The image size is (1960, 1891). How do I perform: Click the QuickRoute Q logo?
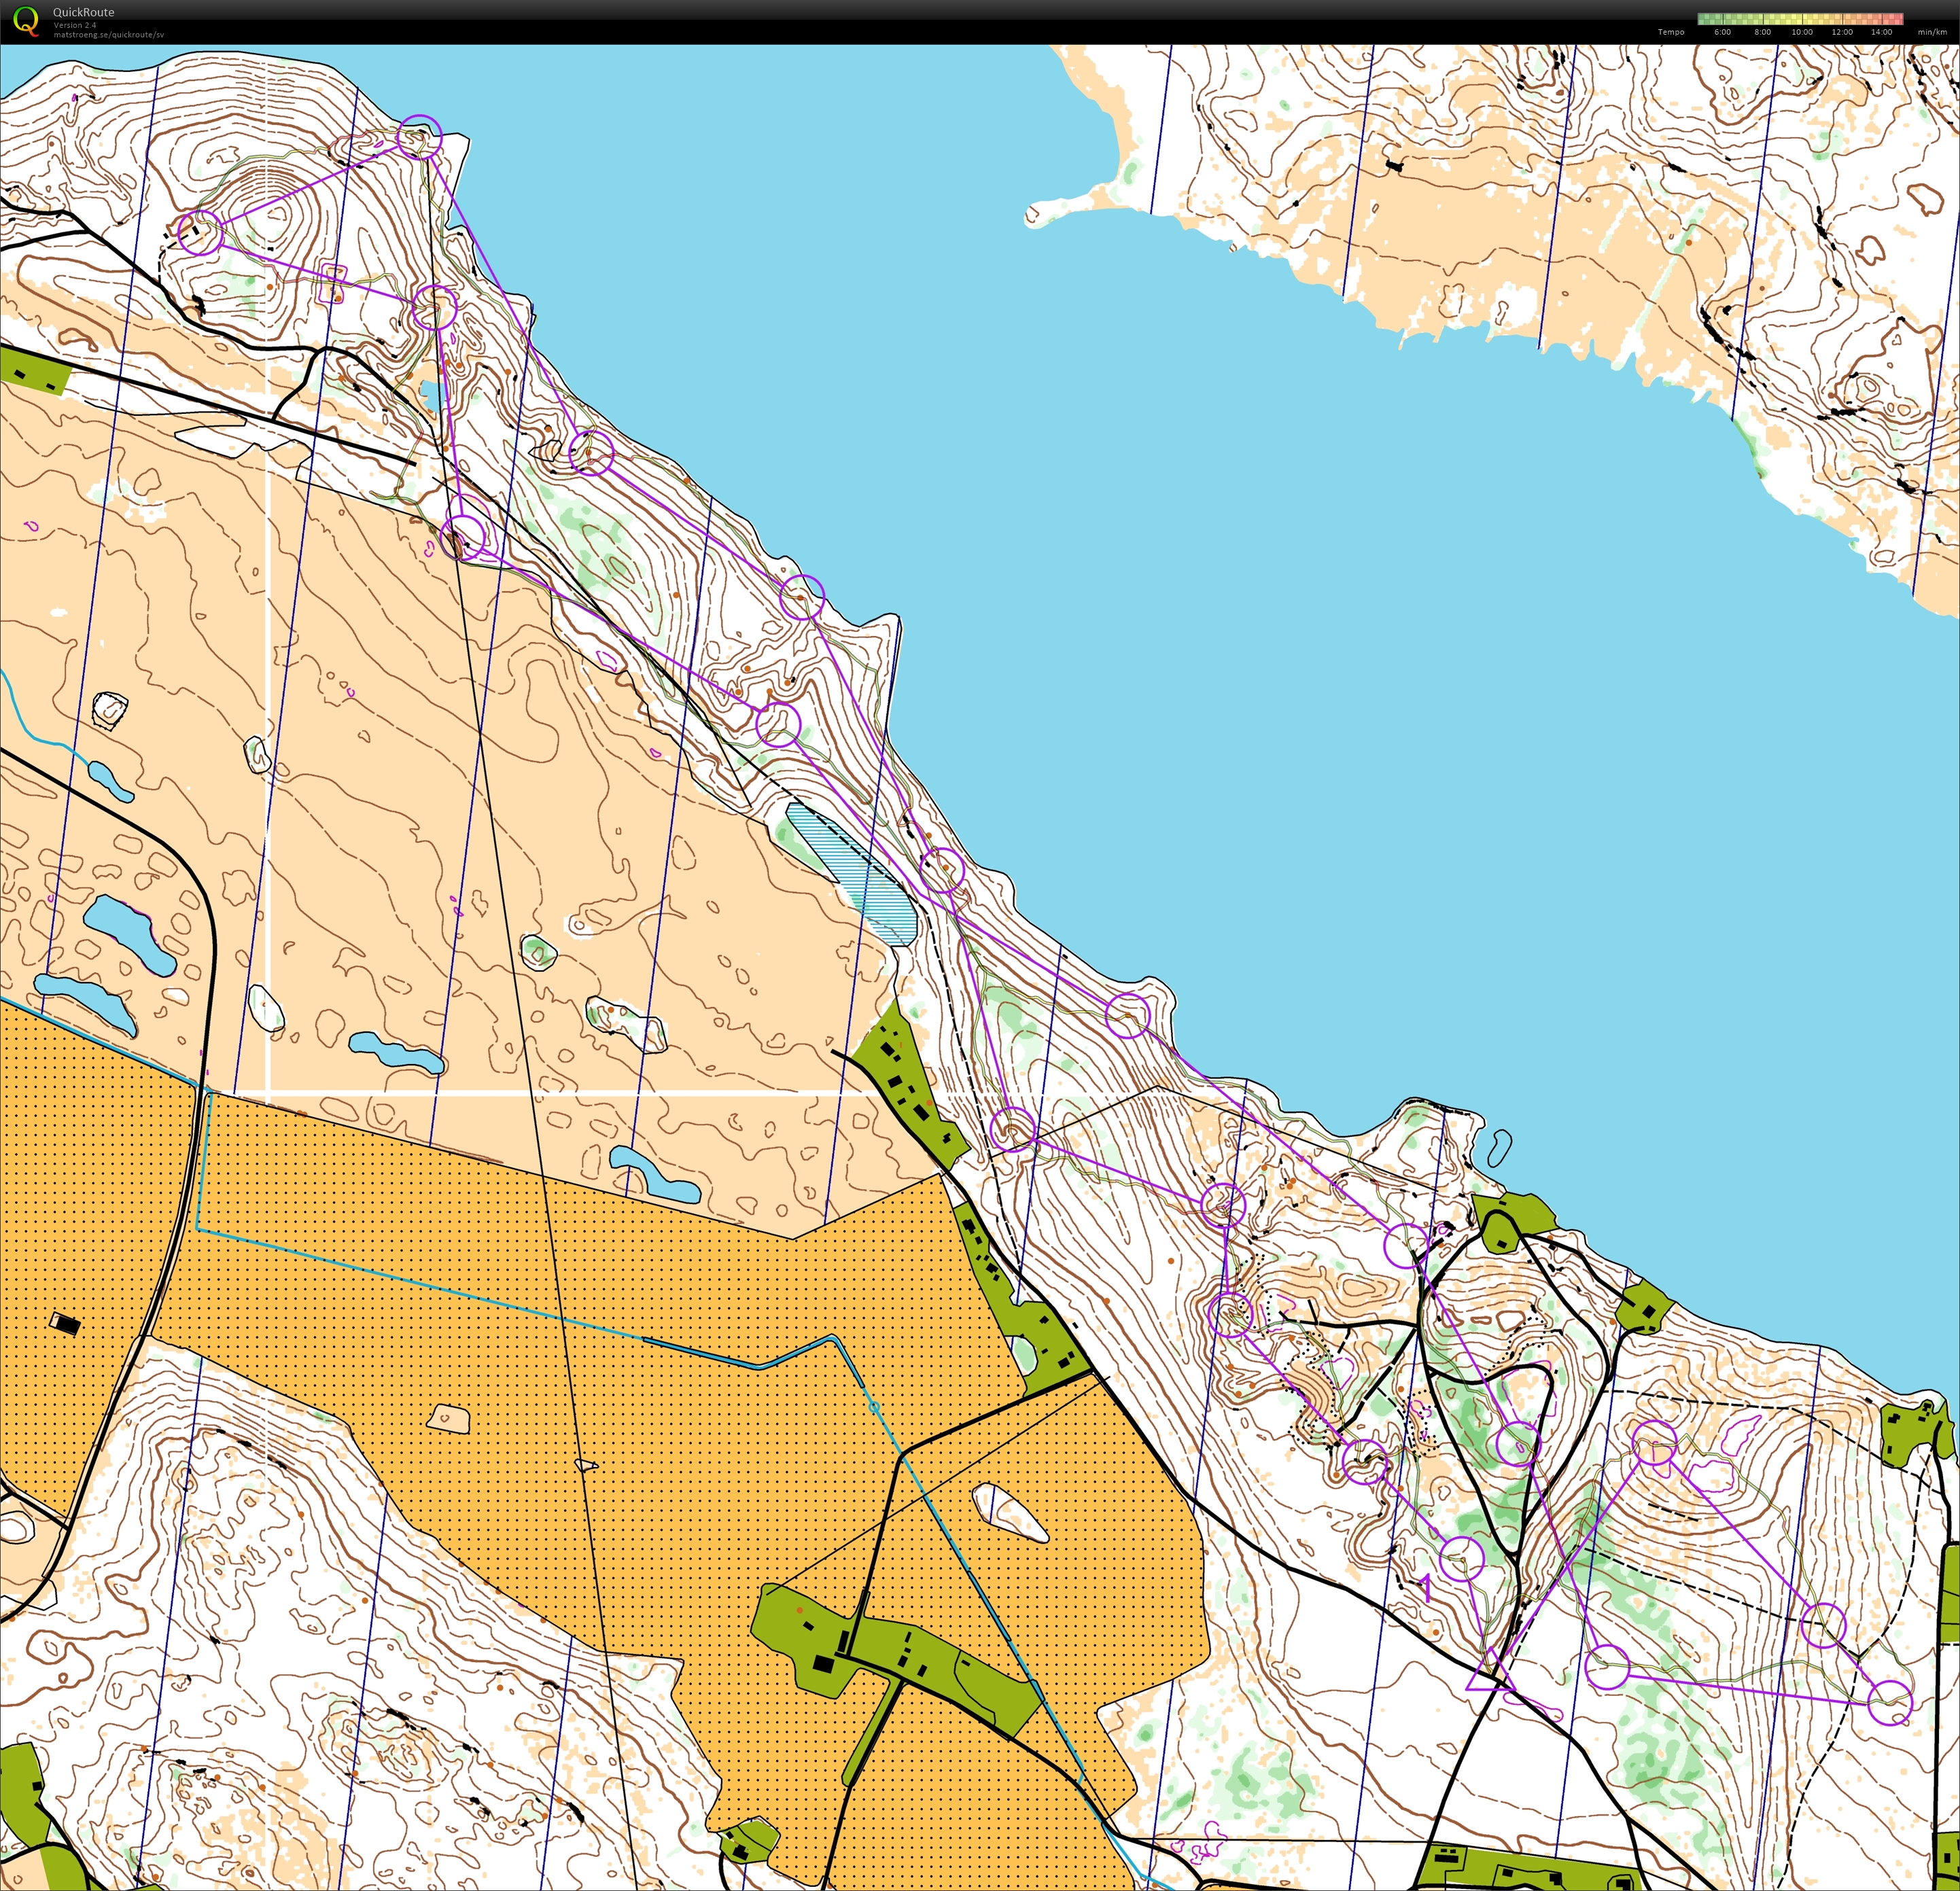click(x=25, y=20)
